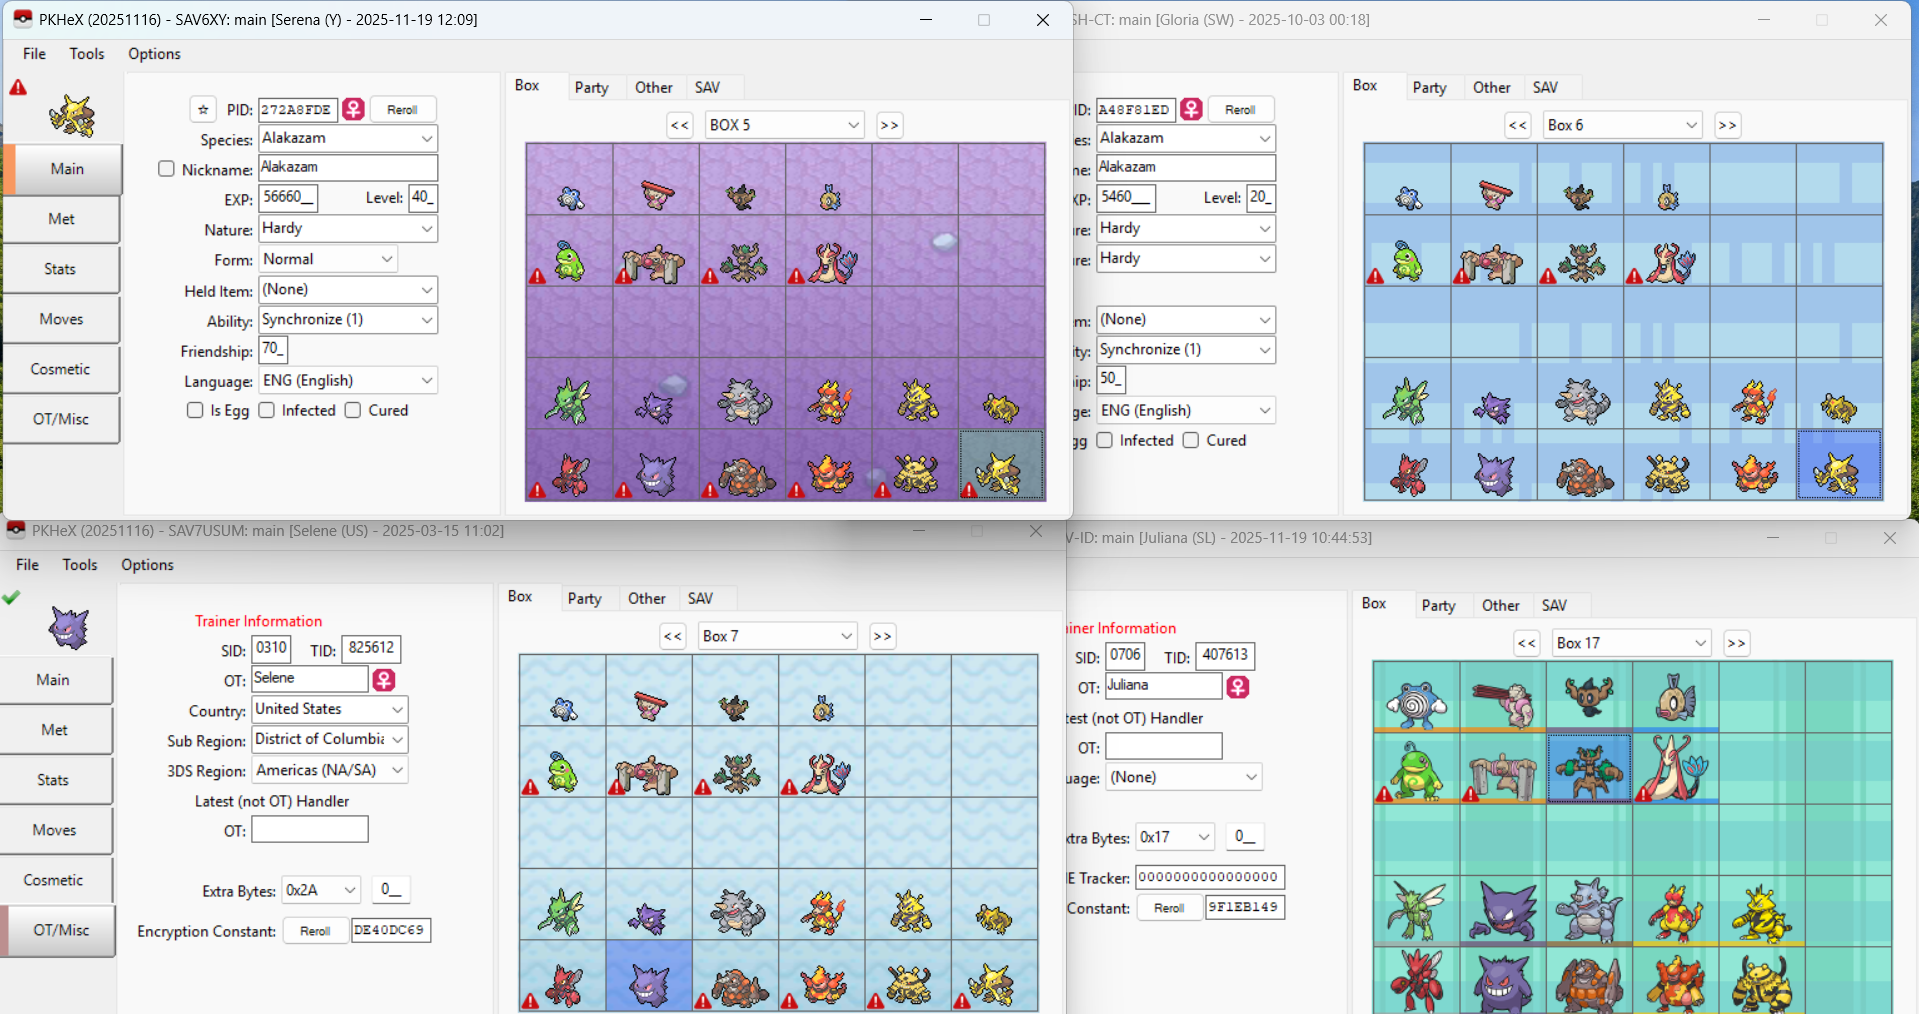Select the highlighted Gengar in Box 7
The image size is (1919, 1014).
pos(649,976)
